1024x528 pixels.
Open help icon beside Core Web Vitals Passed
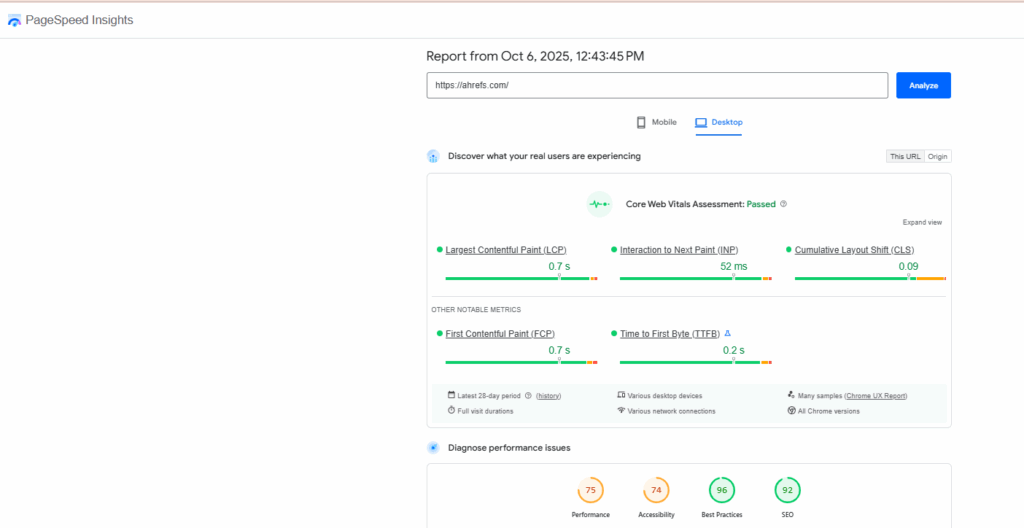(784, 204)
